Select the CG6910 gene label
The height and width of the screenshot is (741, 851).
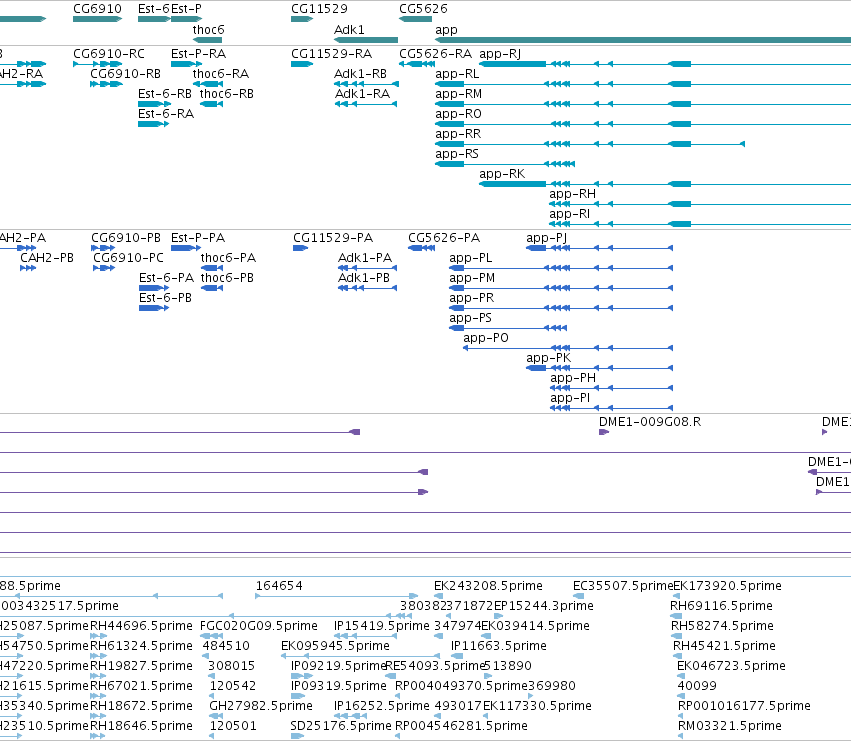tap(97, 9)
